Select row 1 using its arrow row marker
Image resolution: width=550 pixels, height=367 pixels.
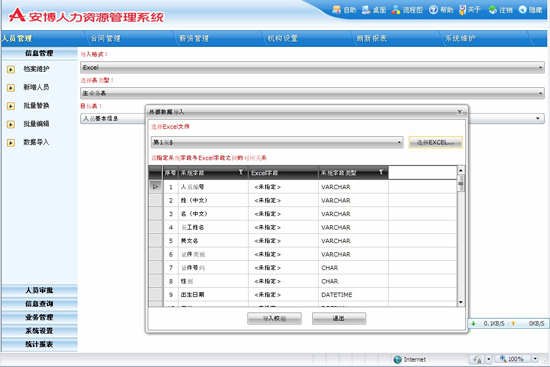(x=156, y=187)
